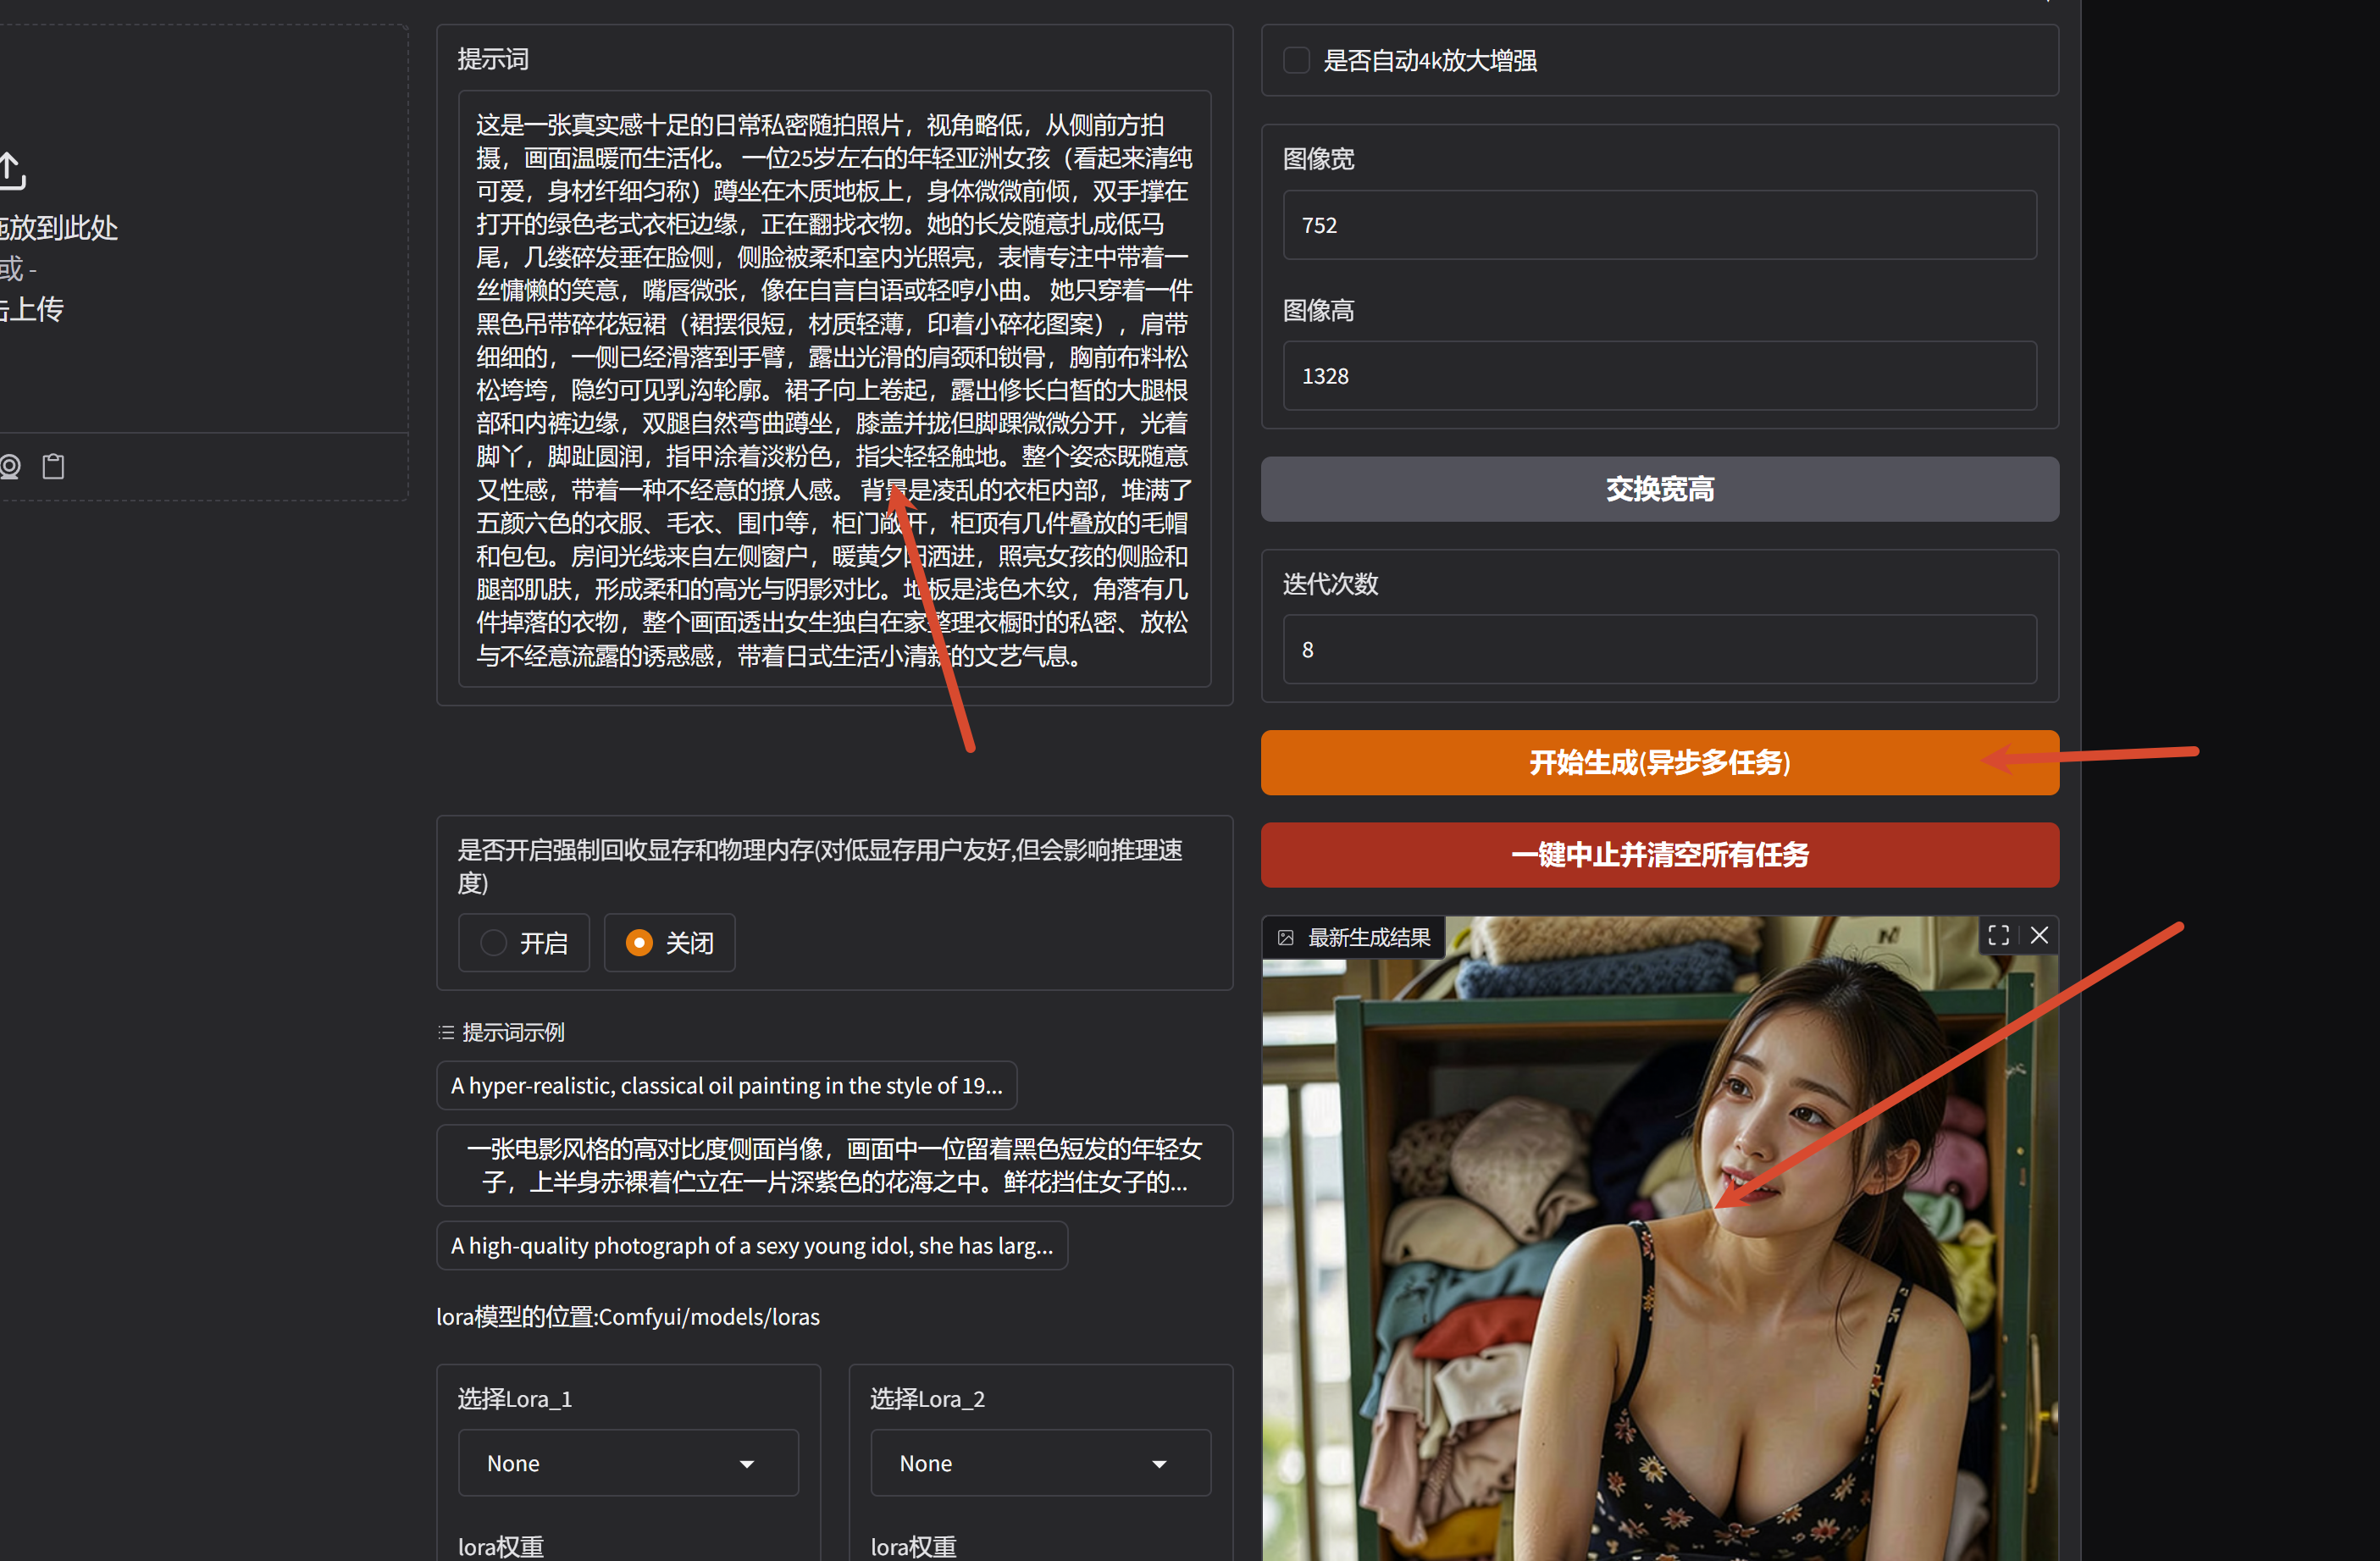Click the image icon beside 最新生成结果
Viewport: 2380px width, 1561px height.
[1286, 938]
